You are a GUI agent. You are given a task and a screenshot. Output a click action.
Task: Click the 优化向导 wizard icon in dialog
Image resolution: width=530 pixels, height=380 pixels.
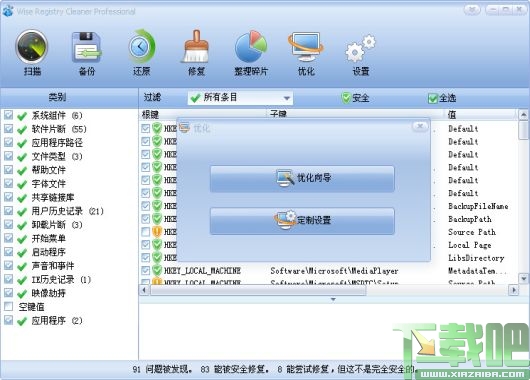pyautogui.click(x=286, y=178)
